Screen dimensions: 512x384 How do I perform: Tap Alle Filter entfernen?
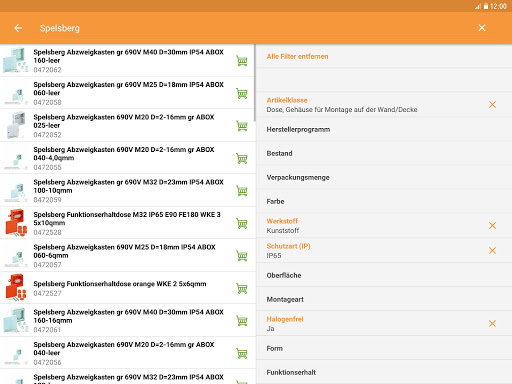[x=297, y=57]
